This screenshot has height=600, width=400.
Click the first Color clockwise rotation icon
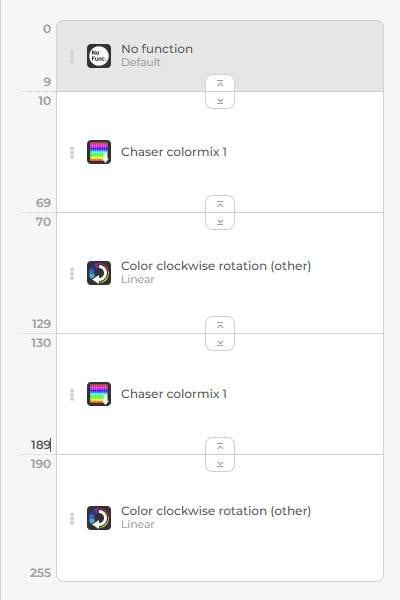(99, 273)
